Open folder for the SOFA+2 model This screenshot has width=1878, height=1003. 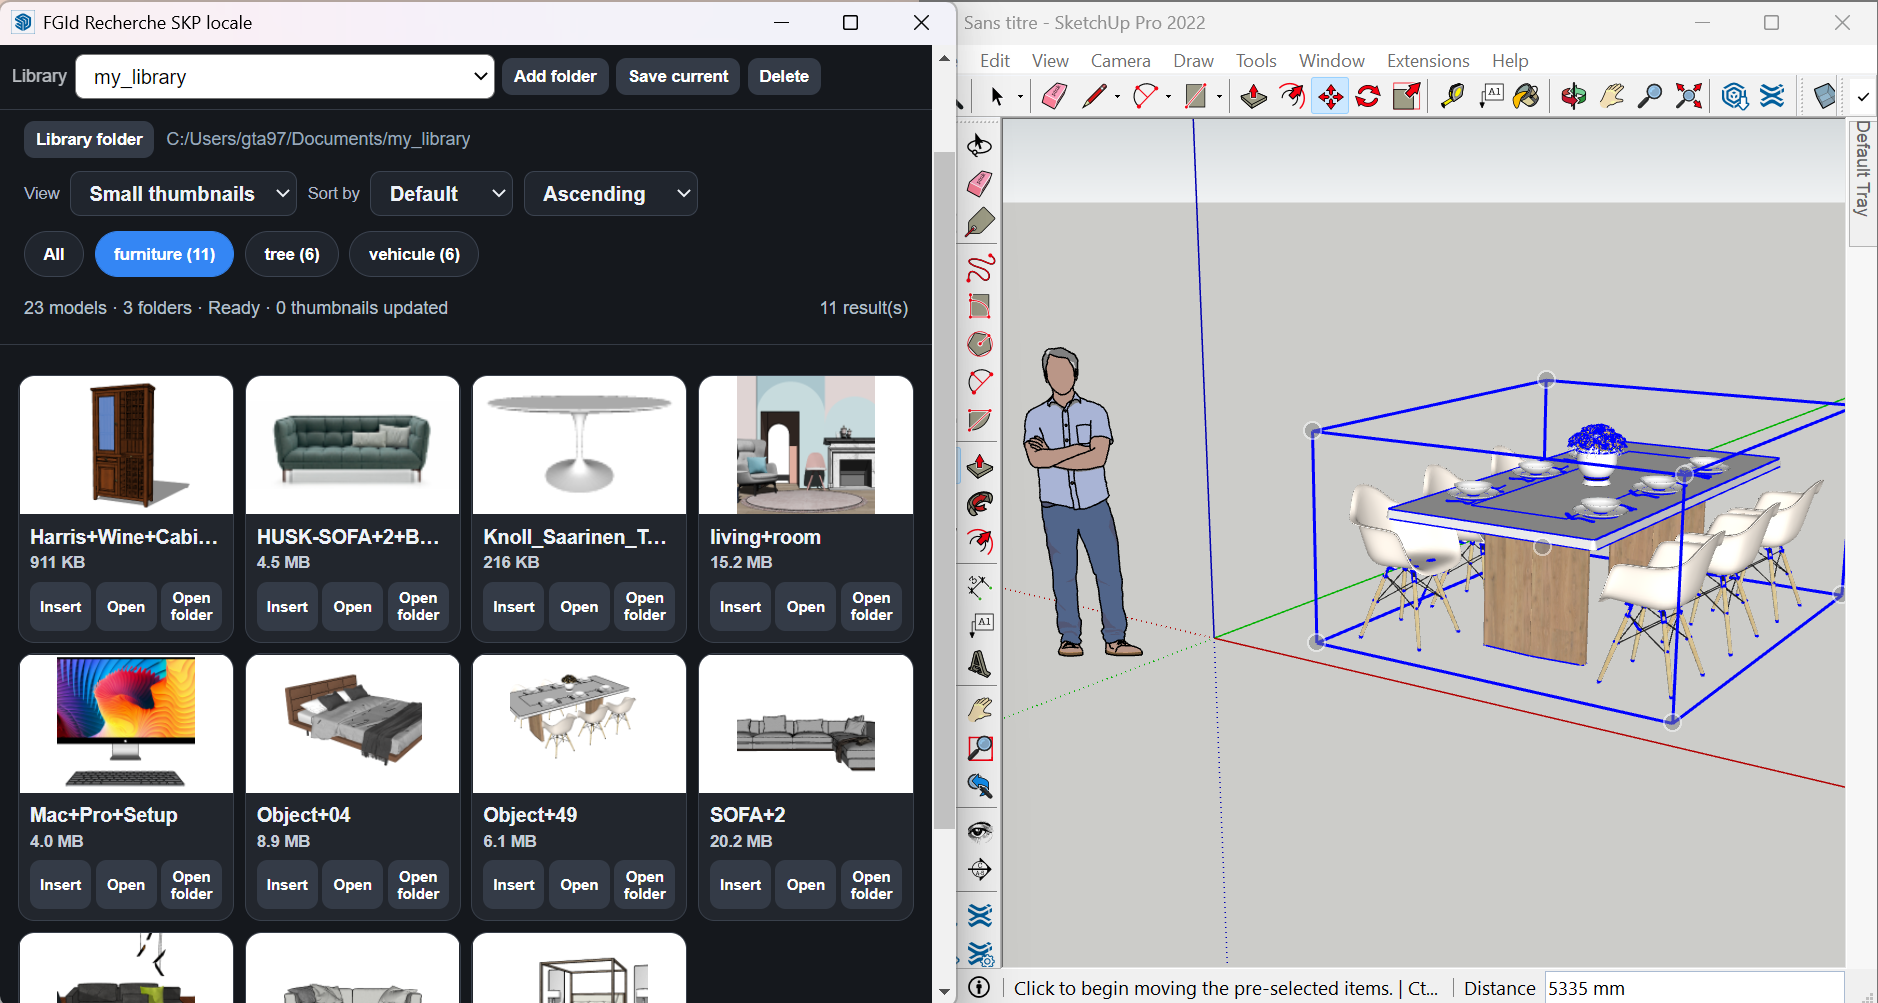tap(871, 885)
